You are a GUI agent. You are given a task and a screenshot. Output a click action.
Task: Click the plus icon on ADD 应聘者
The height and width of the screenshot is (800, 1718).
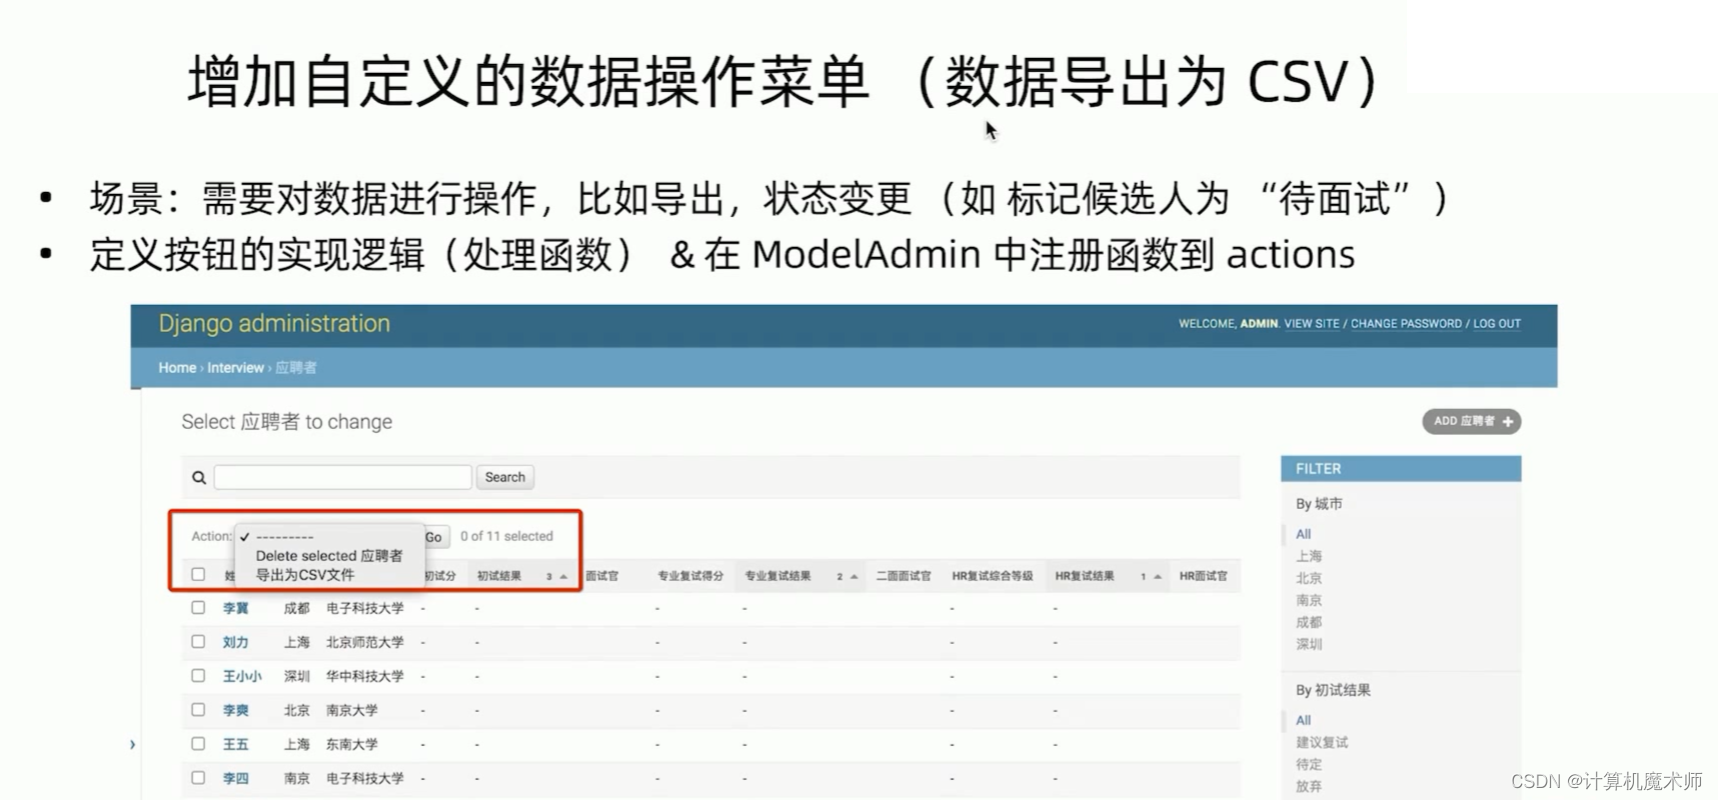click(1508, 422)
